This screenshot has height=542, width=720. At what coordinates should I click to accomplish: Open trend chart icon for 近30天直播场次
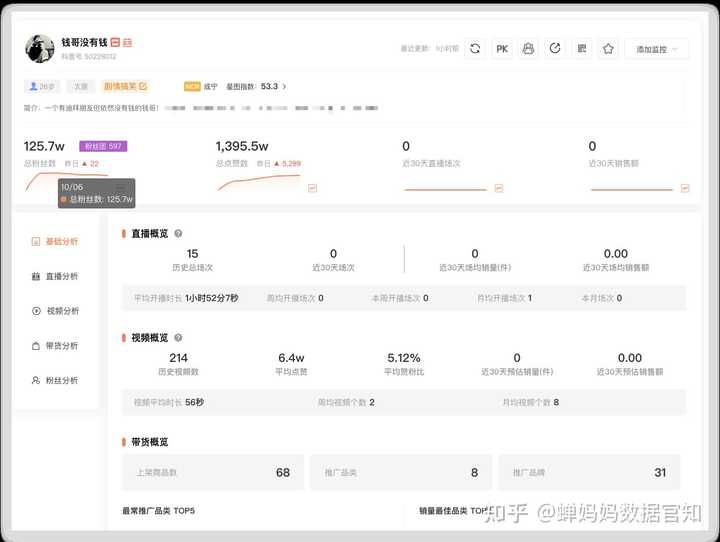[499, 188]
